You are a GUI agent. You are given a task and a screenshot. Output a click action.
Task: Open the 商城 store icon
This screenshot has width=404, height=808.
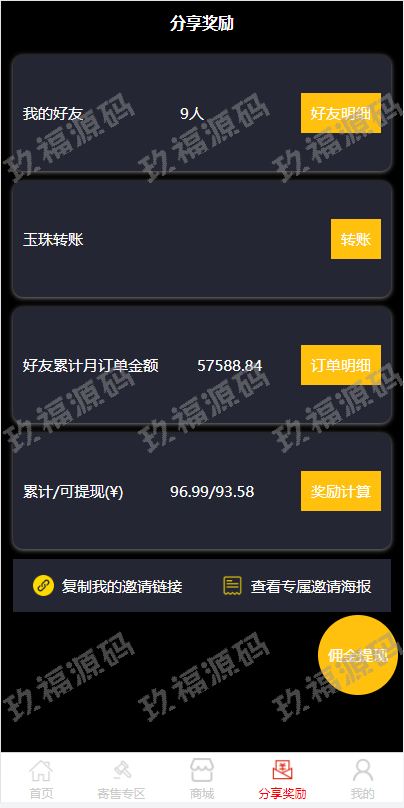point(202,770)
